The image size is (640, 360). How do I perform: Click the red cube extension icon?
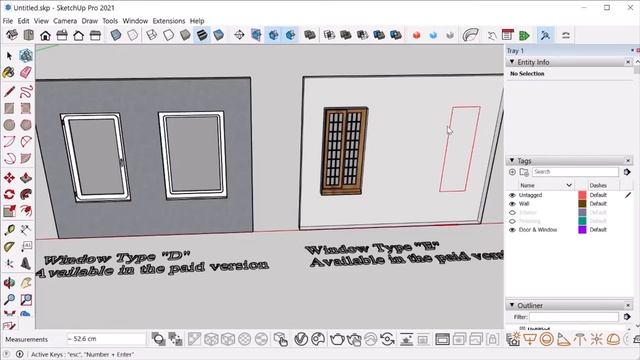click(x=416, y=35)
